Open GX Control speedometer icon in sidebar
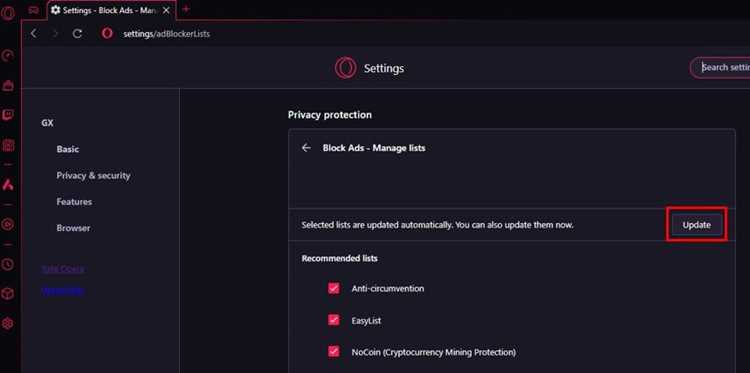 [8, 56]
